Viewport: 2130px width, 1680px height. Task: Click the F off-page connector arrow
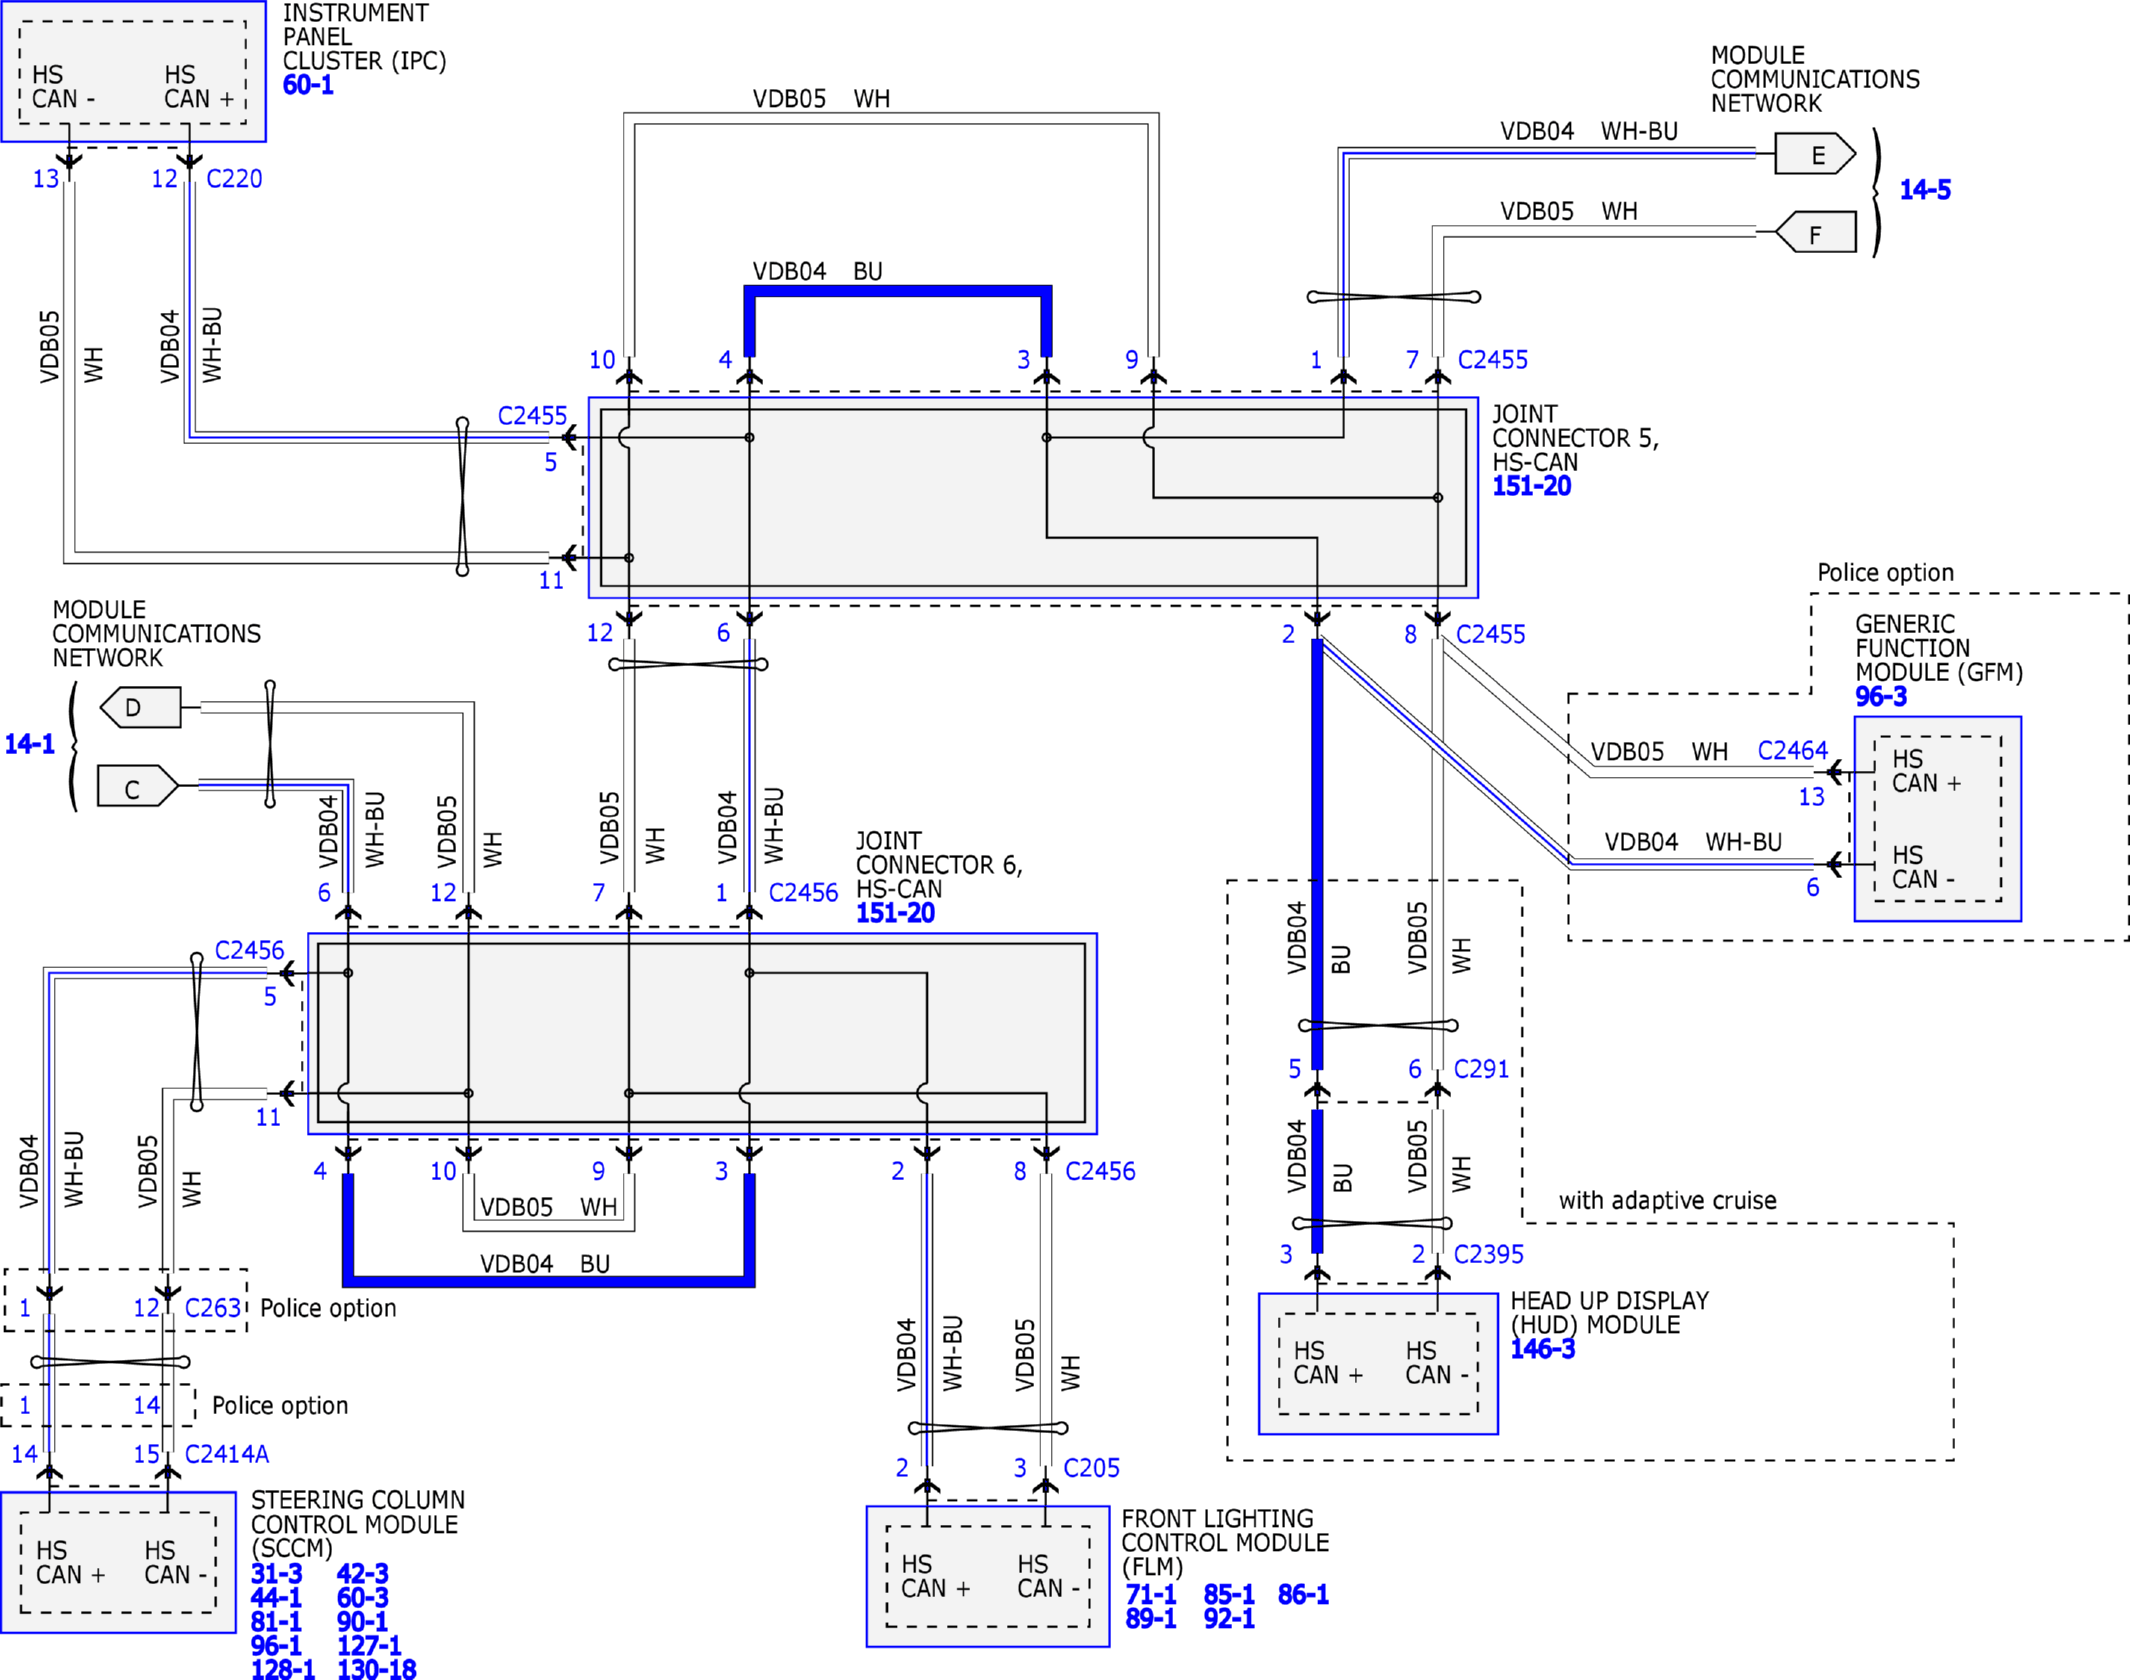[x=1815, y=233]
